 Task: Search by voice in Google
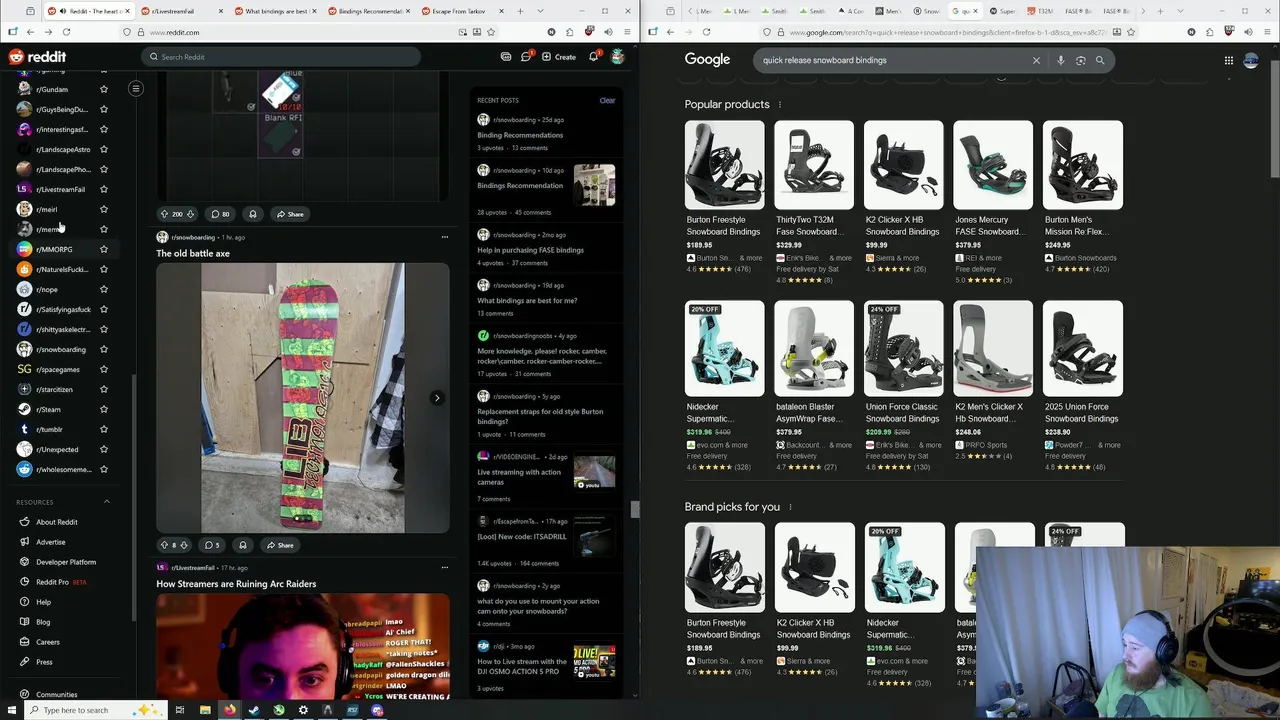1061,60
